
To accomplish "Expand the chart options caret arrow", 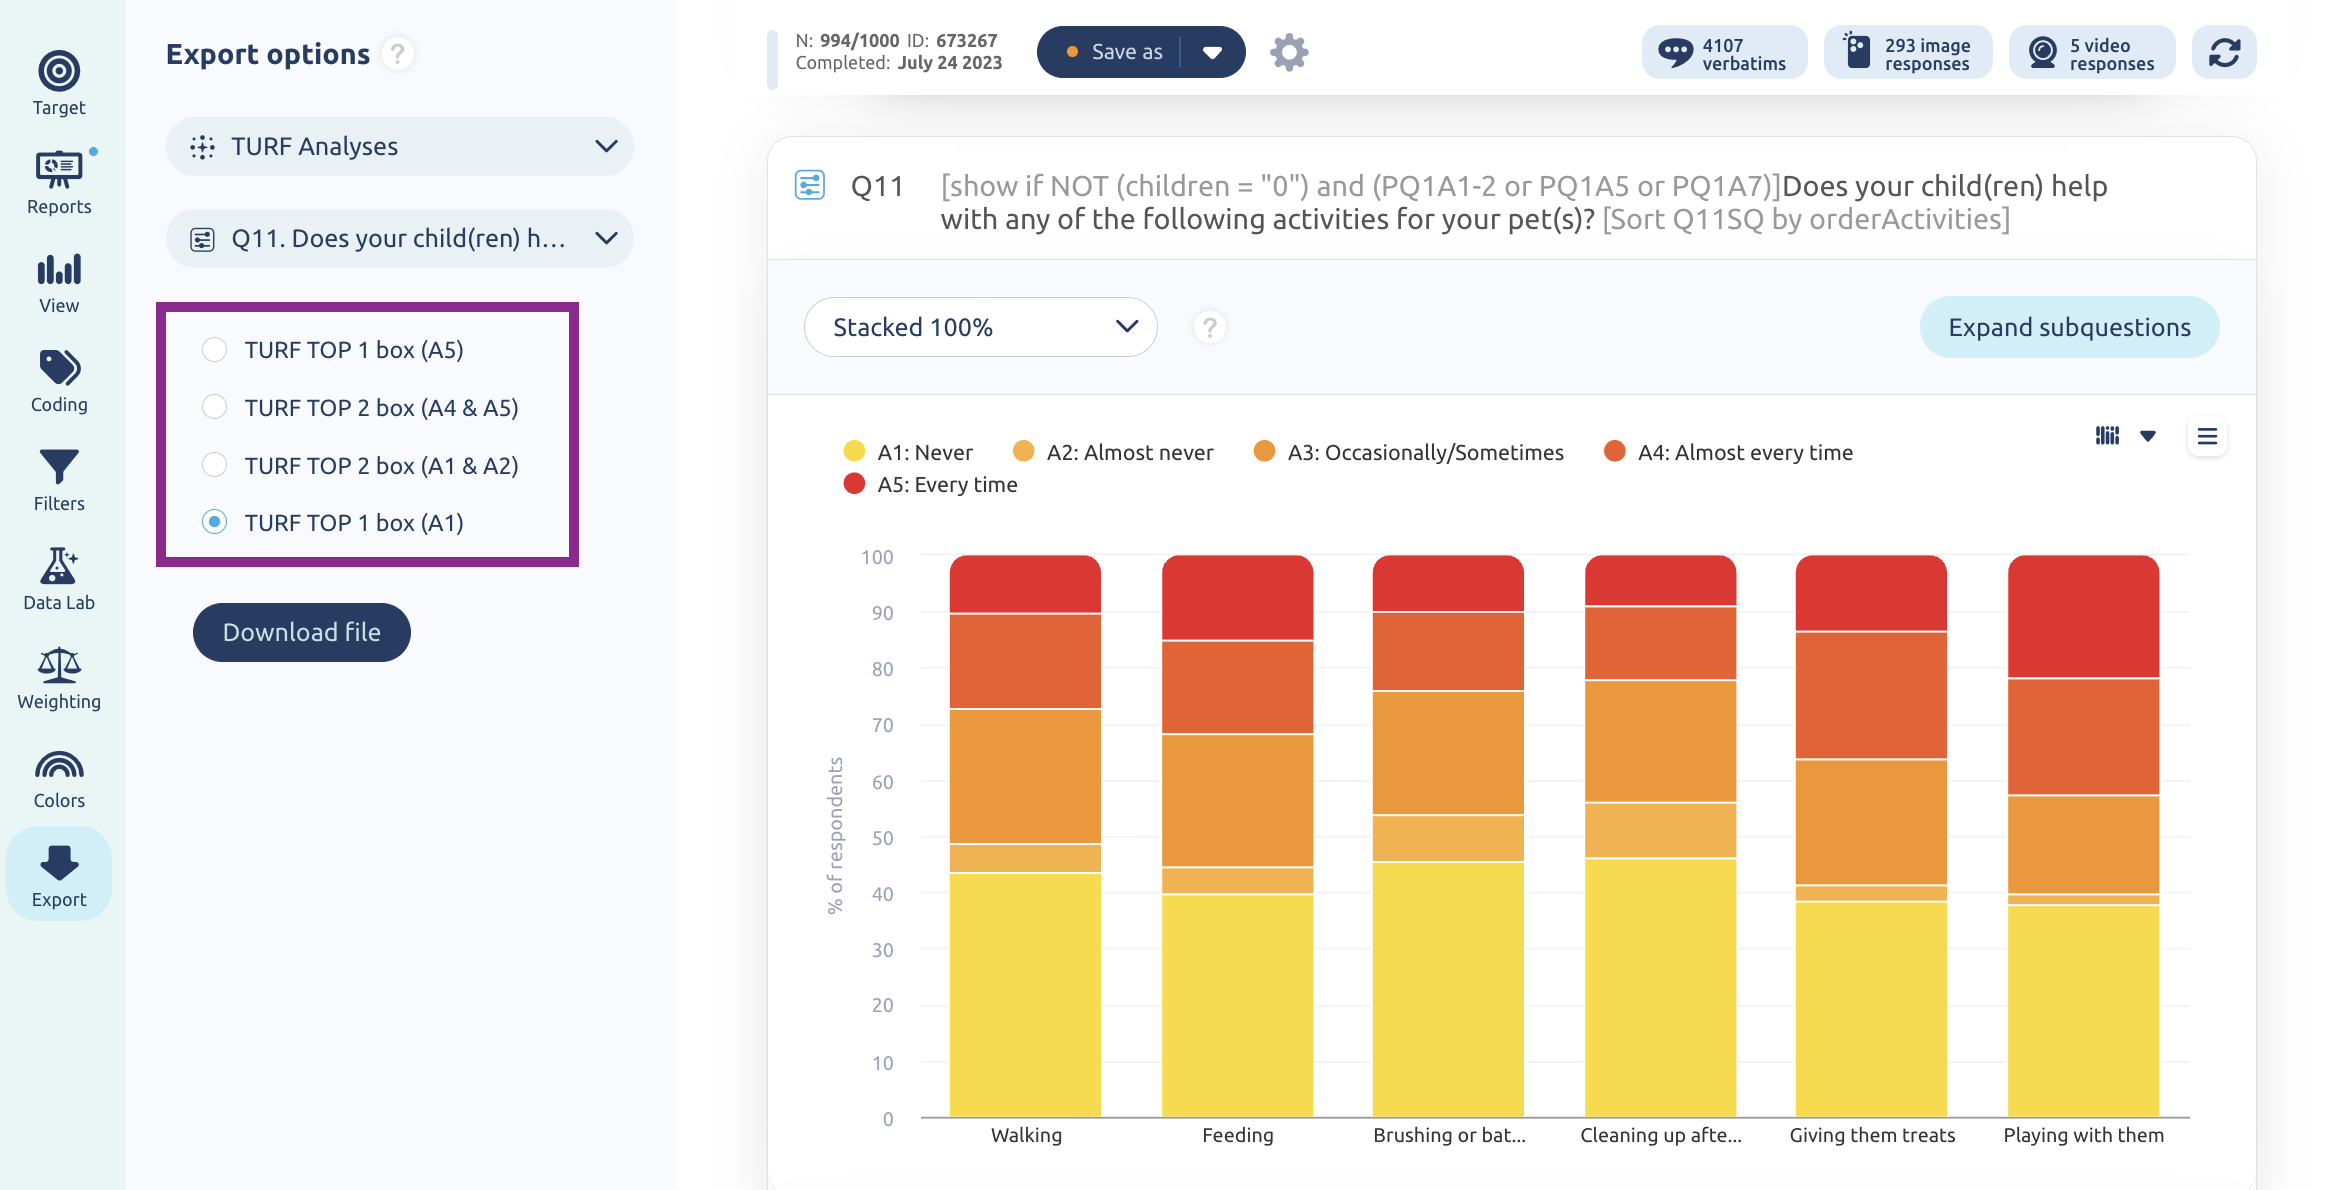I will coord(2147,436).
